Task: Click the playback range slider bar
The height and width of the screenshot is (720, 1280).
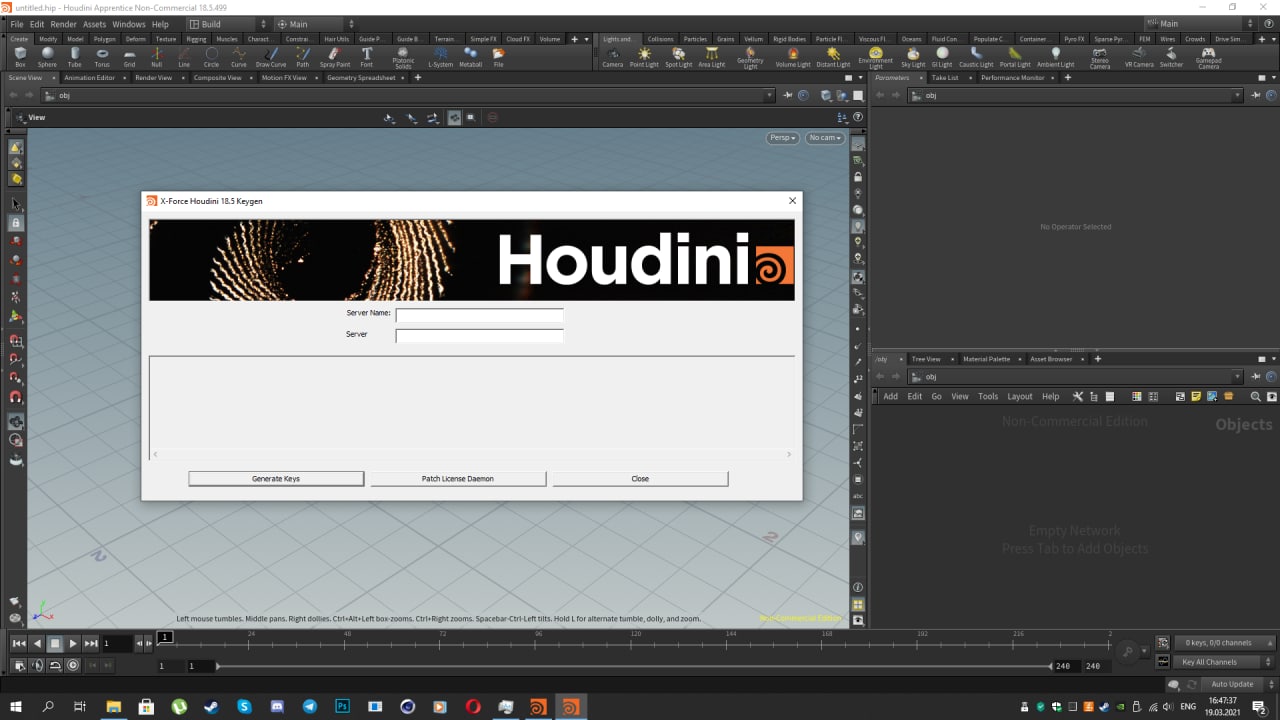Action: point(633,666)
